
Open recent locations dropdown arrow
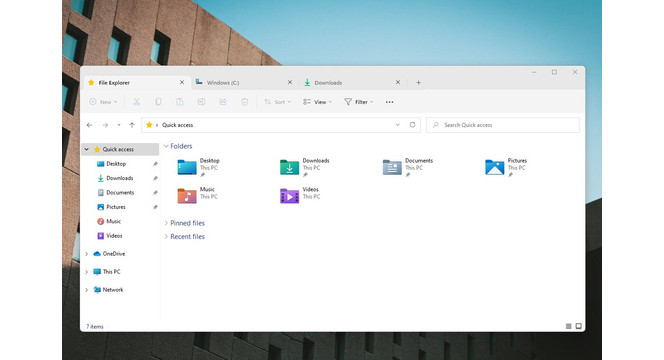point(119,125)
